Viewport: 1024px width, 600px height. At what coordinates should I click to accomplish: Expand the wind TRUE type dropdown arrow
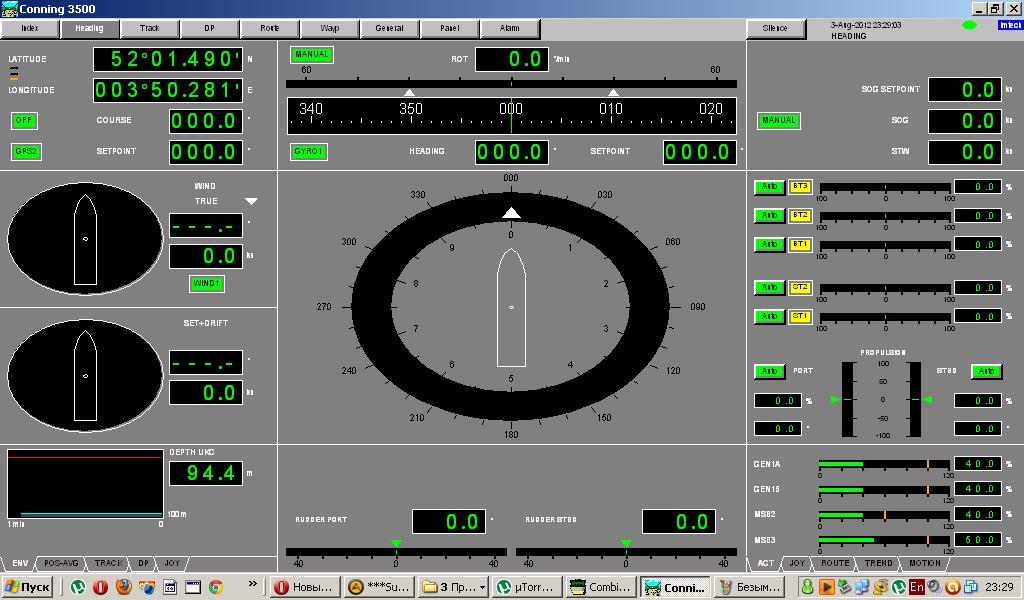[x=251, y=202]
